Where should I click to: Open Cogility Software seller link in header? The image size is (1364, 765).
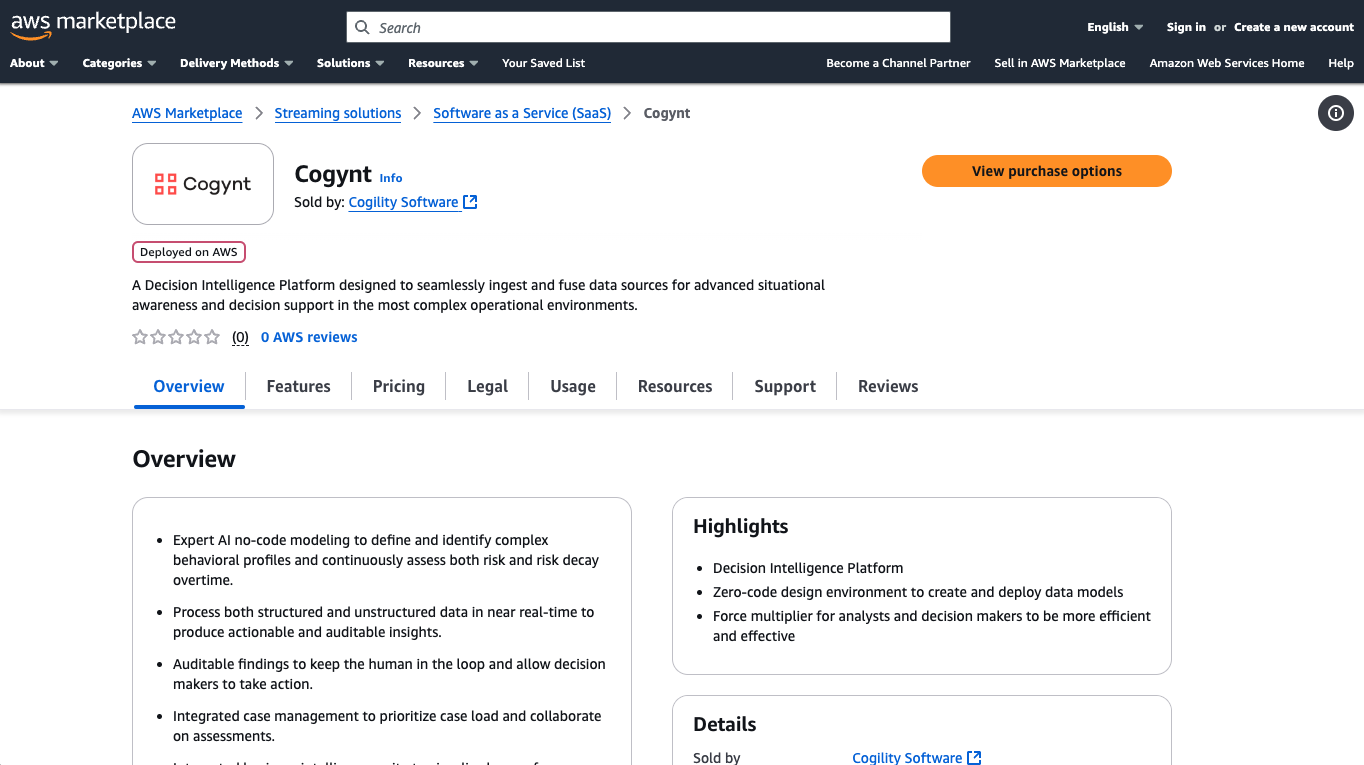point(403,202)
